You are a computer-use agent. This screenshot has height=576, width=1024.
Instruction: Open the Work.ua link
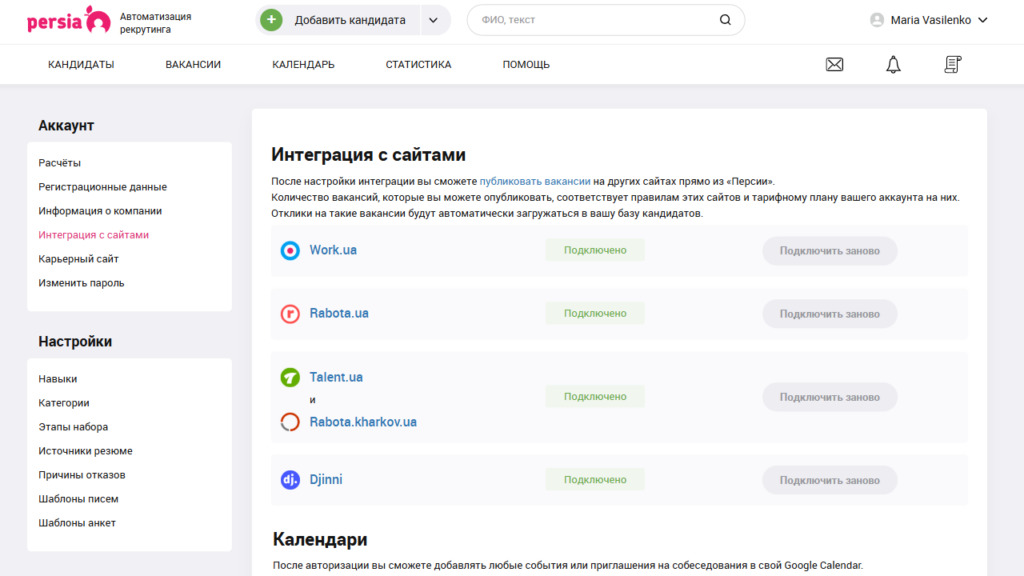point(333,250)
